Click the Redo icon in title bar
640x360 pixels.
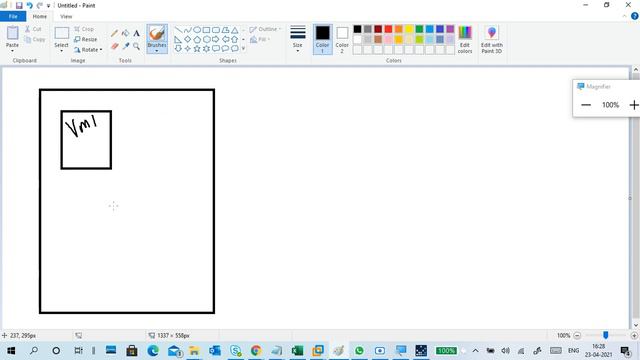click(40, 5)
